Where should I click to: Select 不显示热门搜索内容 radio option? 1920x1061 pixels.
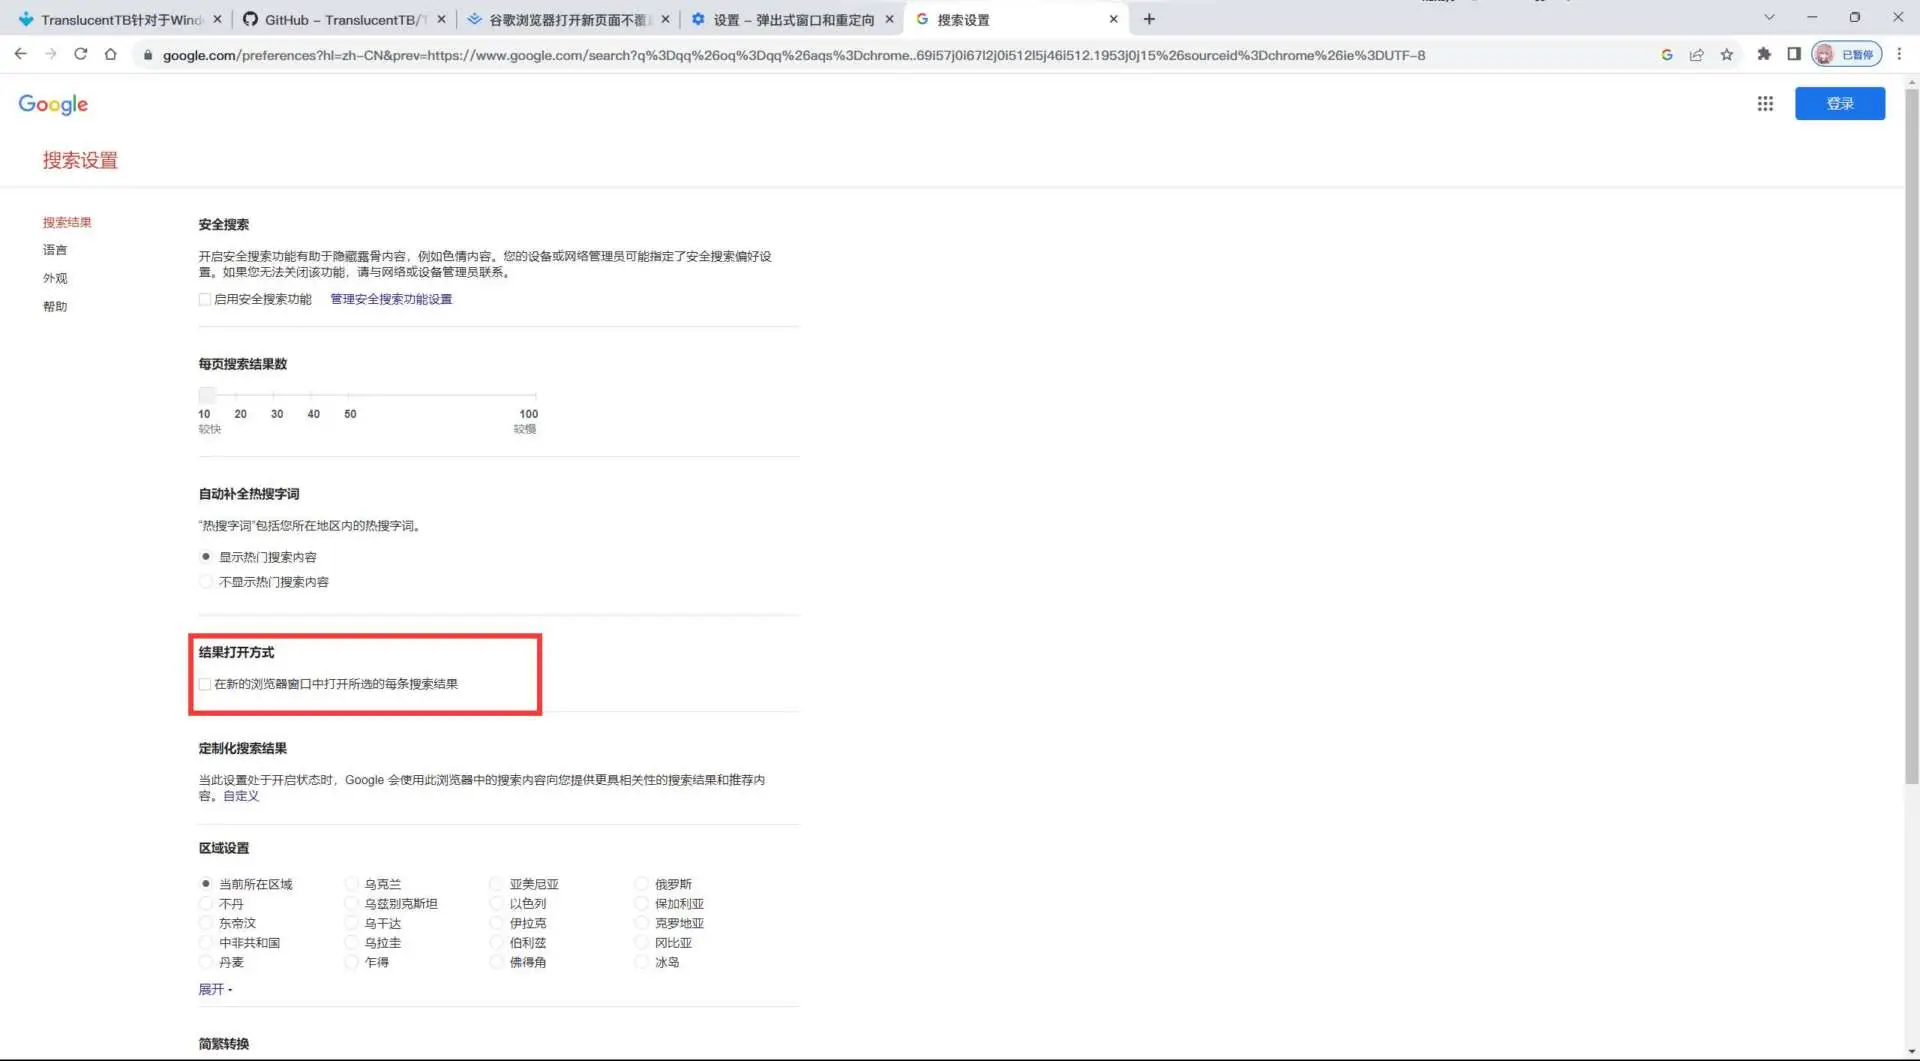point(206,582)
